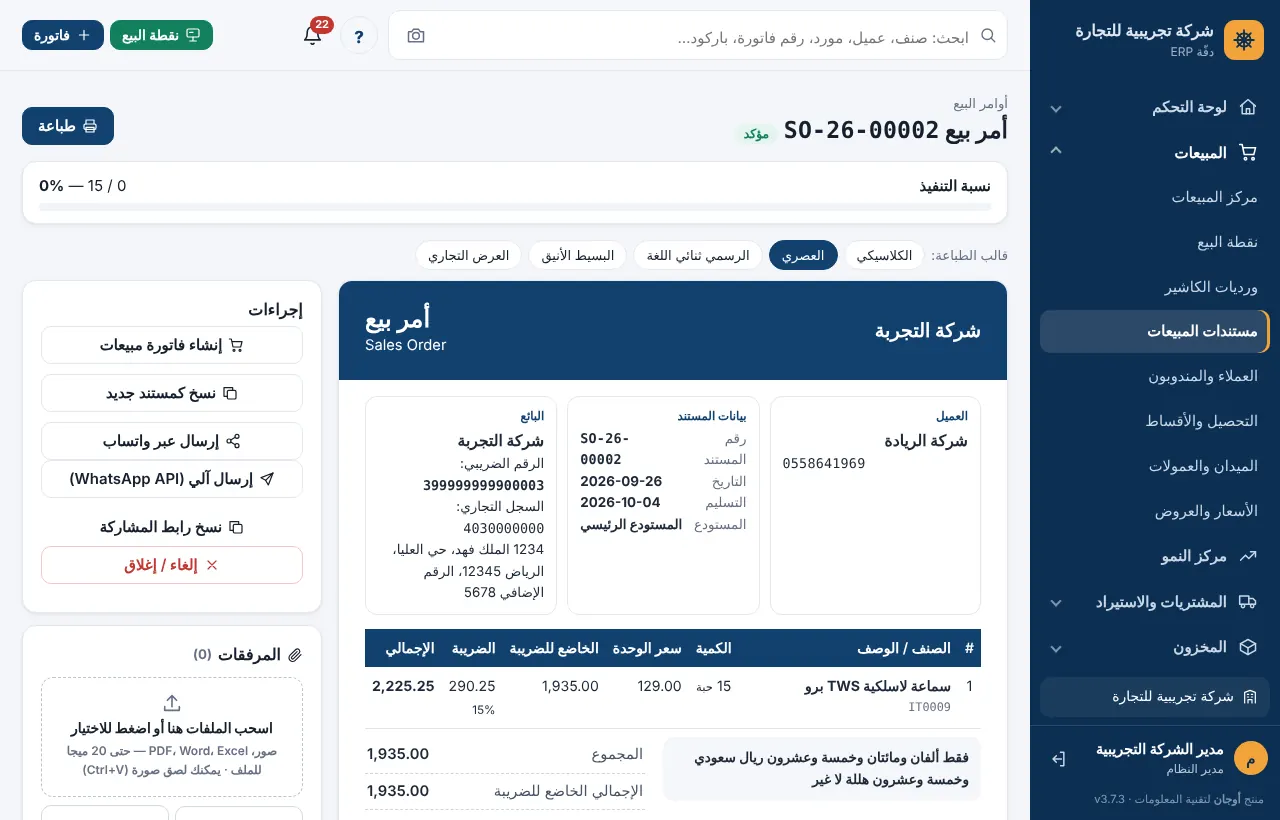
Task: Click the red إلغاء / إغلاق button
Action: click(x=172, y=565)
